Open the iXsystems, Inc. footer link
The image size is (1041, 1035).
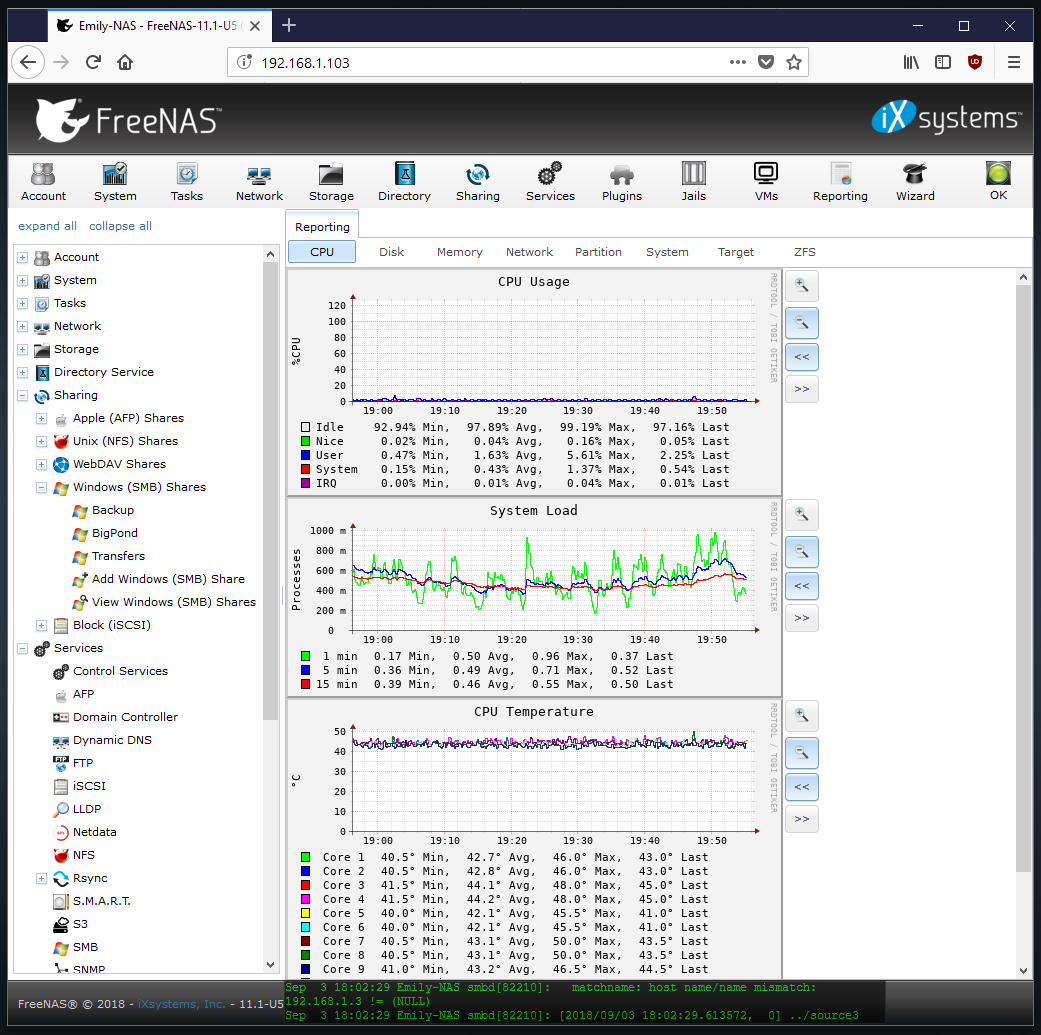[181, 1004]
